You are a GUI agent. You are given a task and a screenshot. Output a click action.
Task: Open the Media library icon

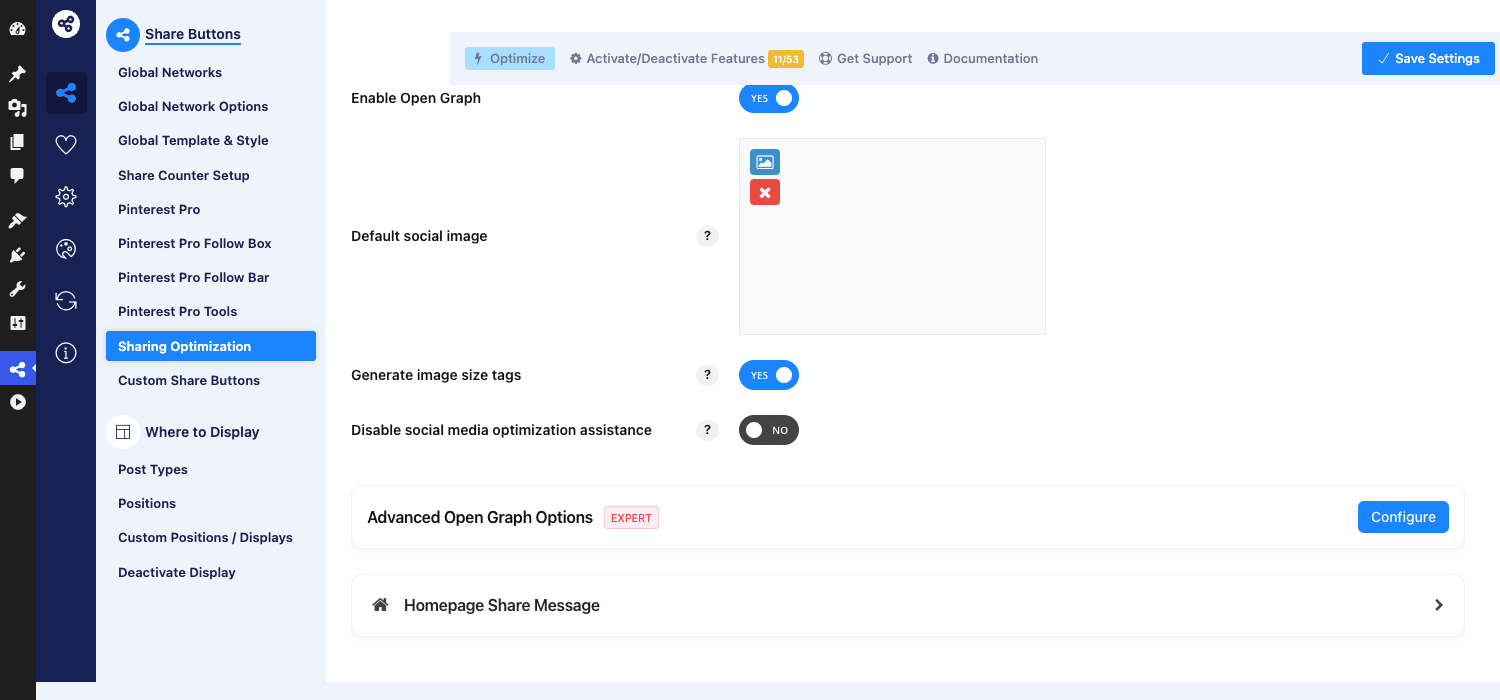tap(17, 108)
